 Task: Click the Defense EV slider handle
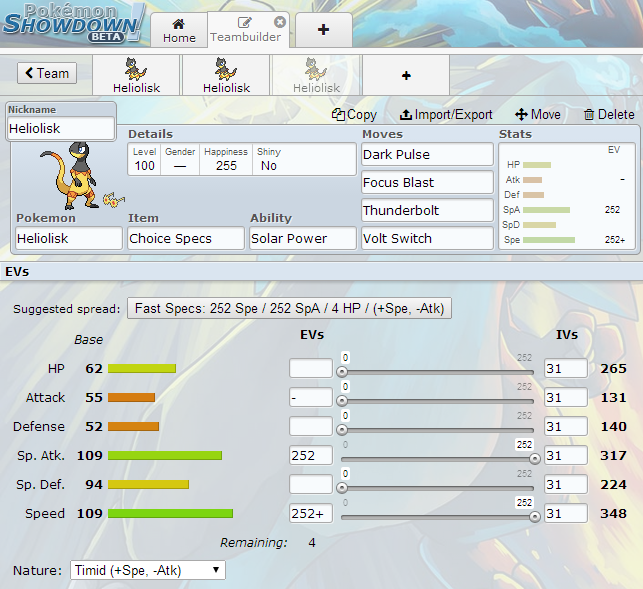342,430
